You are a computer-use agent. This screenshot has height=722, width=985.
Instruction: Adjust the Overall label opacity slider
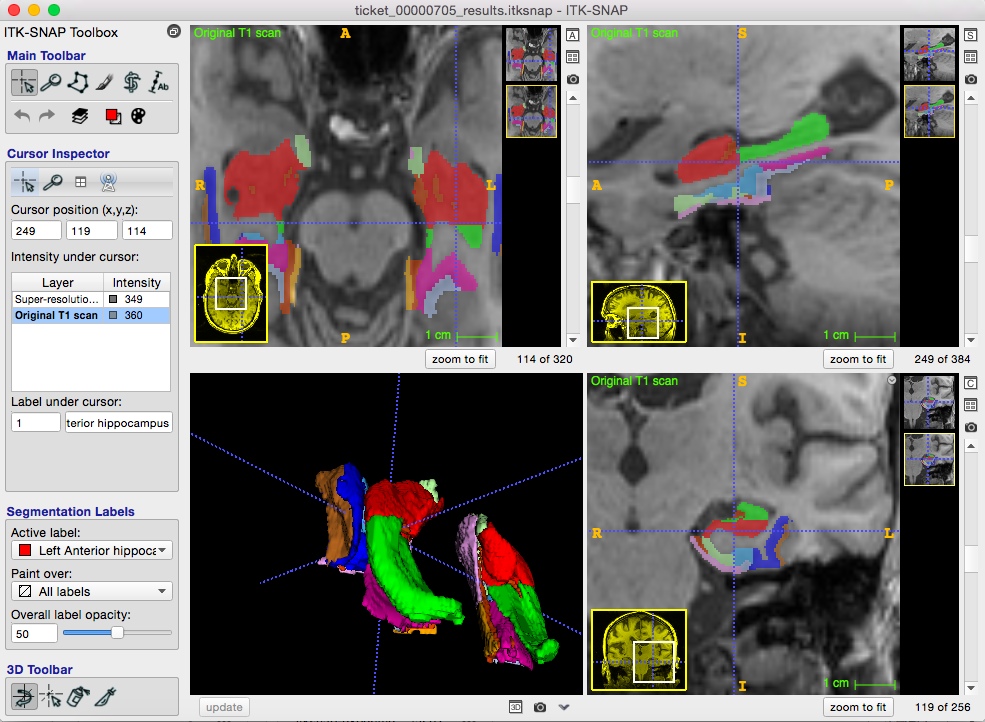tap(117, 633)
